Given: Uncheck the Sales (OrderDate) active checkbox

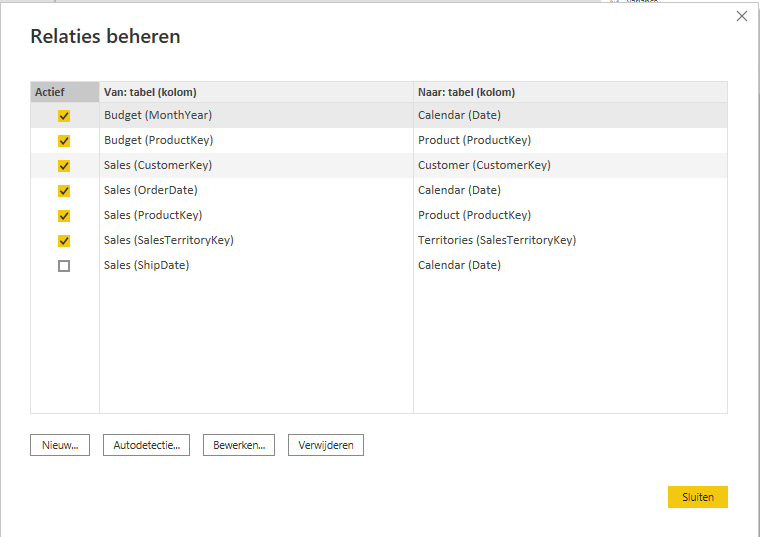Looking at the screenshot, I should (64, 191).
